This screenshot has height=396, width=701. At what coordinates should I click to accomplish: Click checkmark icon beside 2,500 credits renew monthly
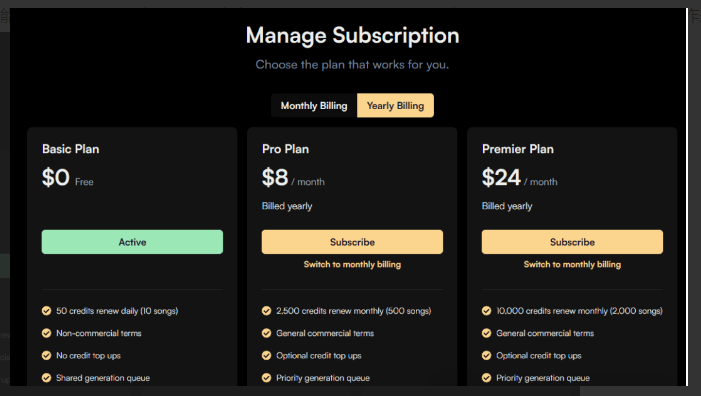click(266, 311)
